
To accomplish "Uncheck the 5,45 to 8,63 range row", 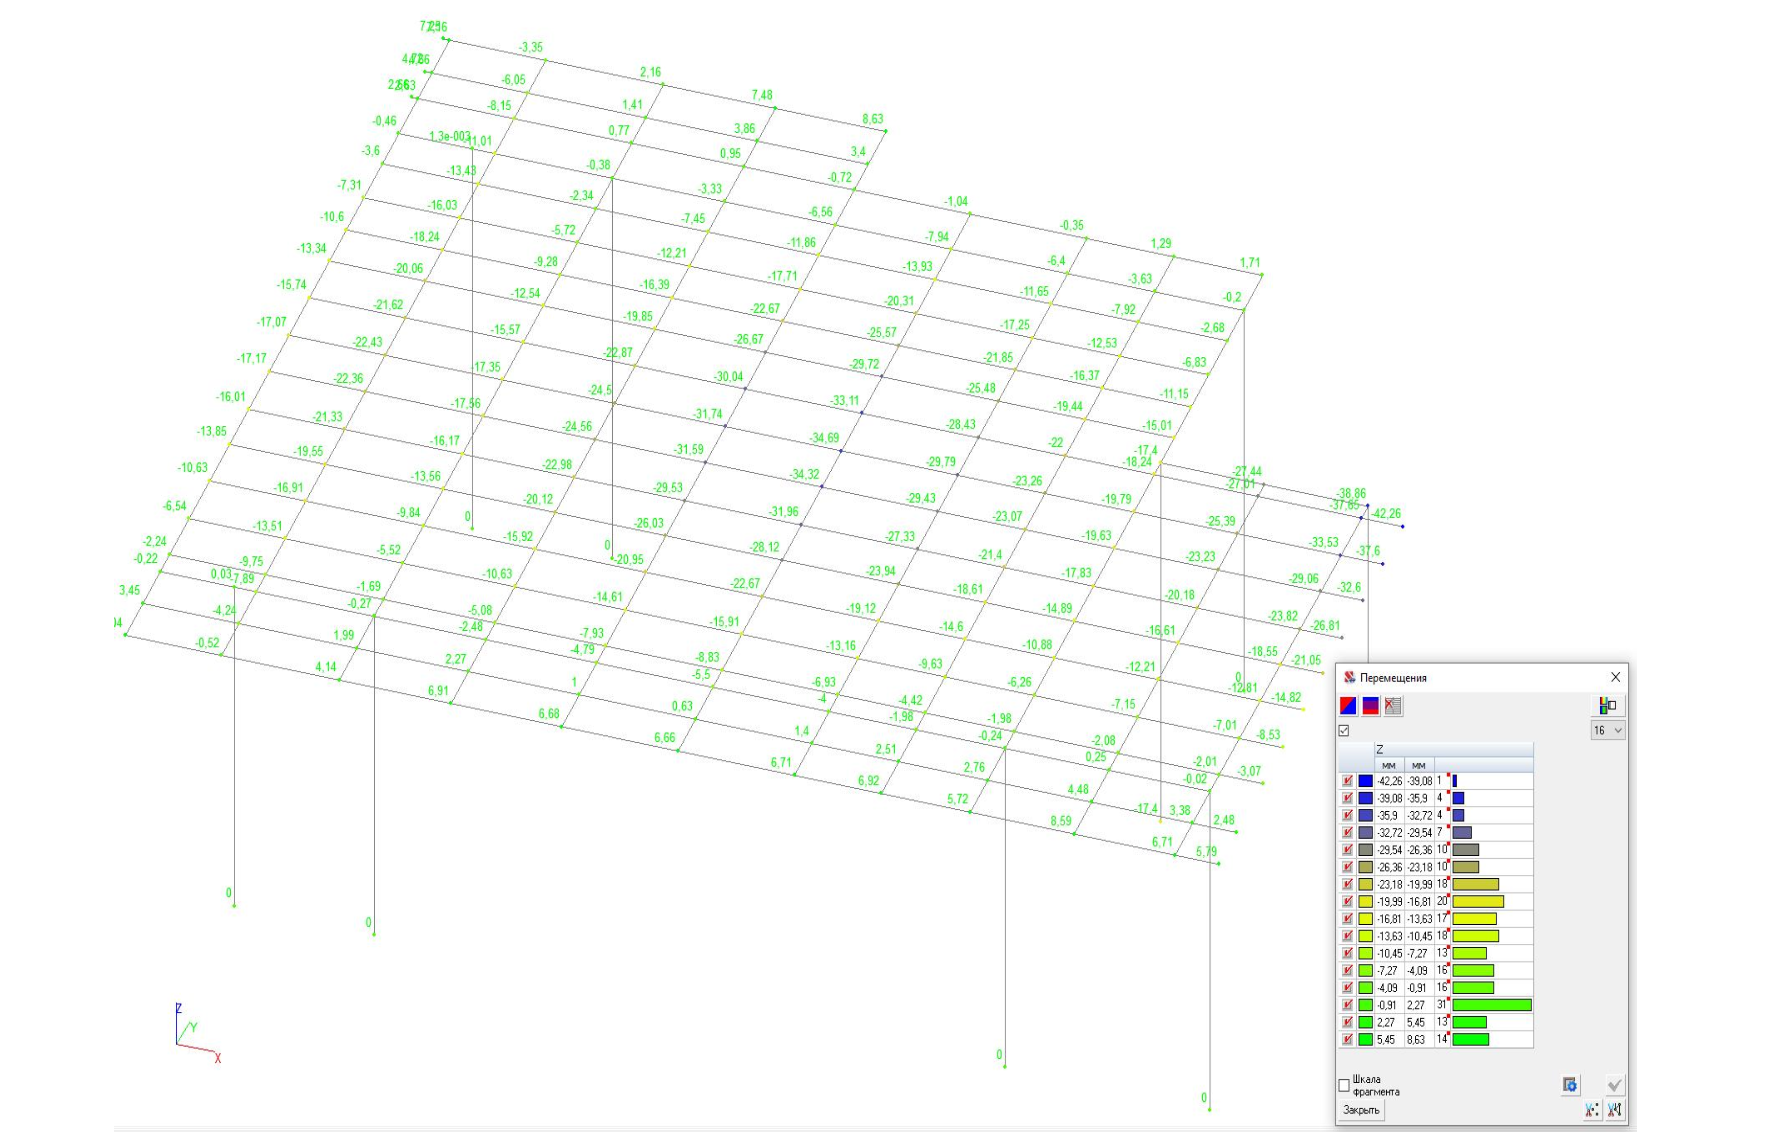I will point(1347,1040).
